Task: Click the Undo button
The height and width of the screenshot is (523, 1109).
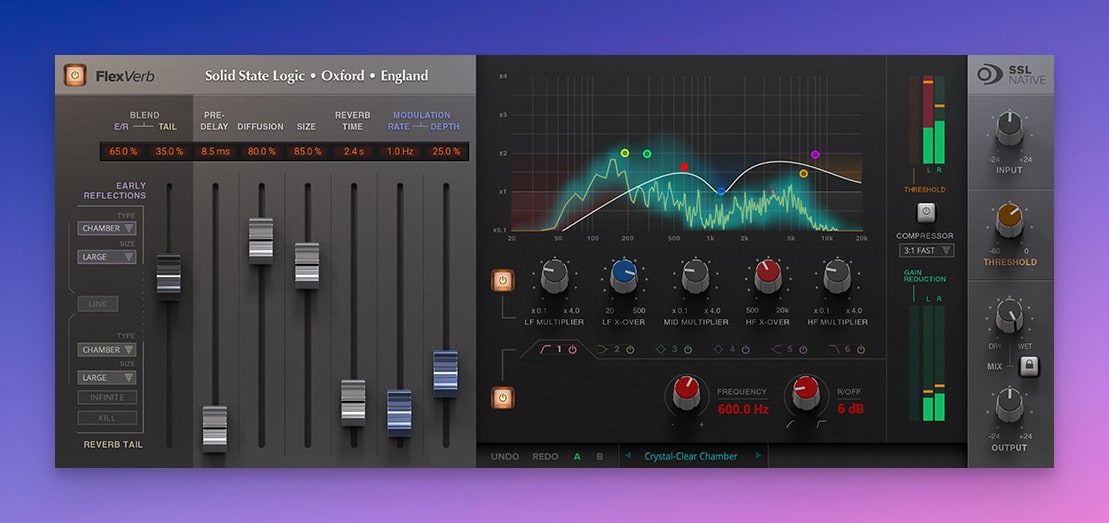Action: [x=505, y=457]
